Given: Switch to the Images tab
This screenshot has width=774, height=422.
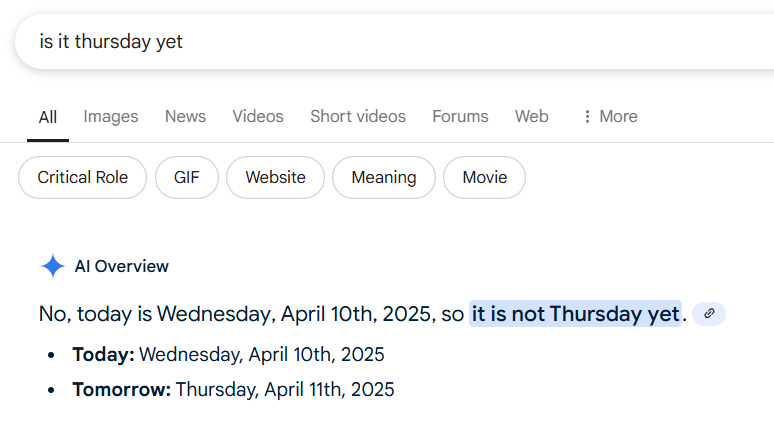Looking at the screenshot, I should (111, 117).
